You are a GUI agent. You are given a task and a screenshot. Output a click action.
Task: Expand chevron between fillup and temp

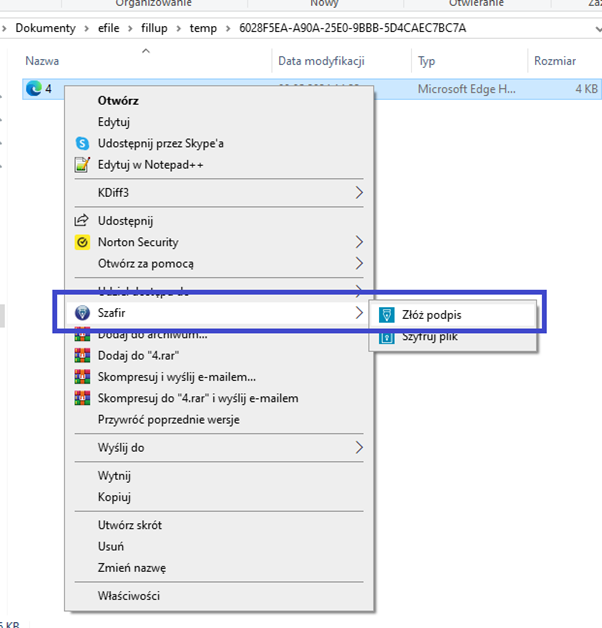point(179,29)
